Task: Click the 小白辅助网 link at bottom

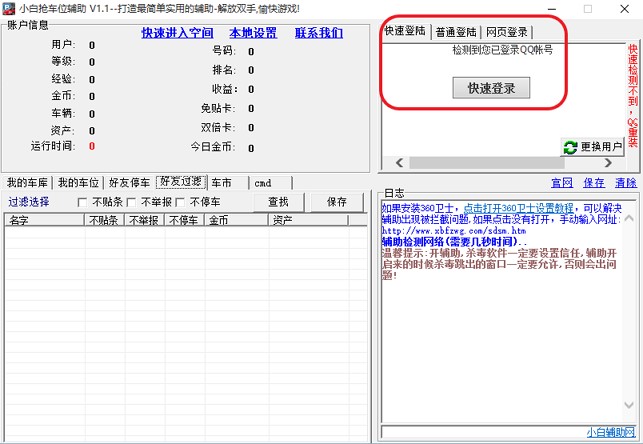Action: tap(611, 432)
